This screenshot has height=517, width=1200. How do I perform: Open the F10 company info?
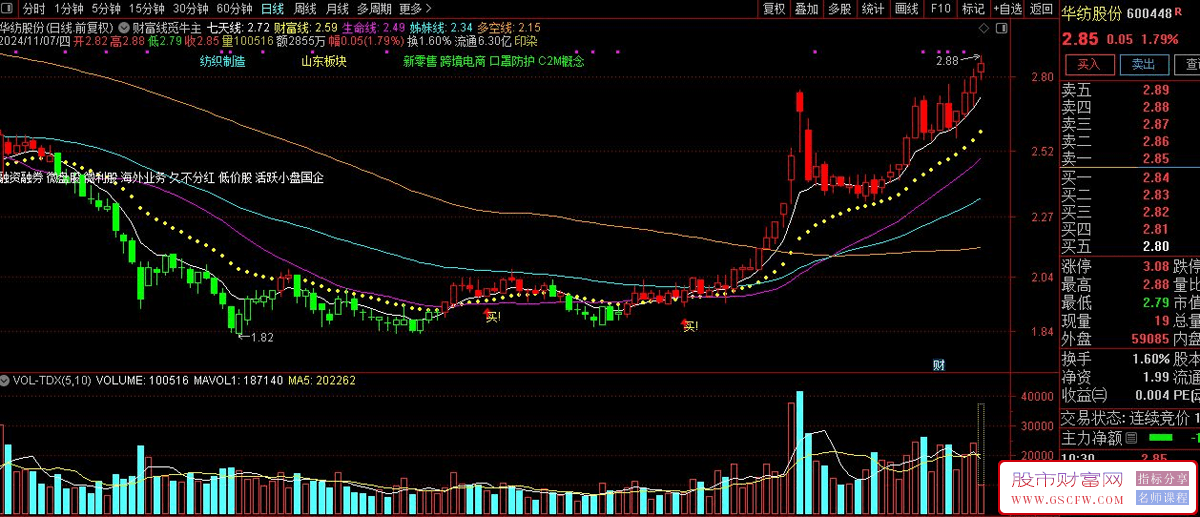(x=939, y=8)
